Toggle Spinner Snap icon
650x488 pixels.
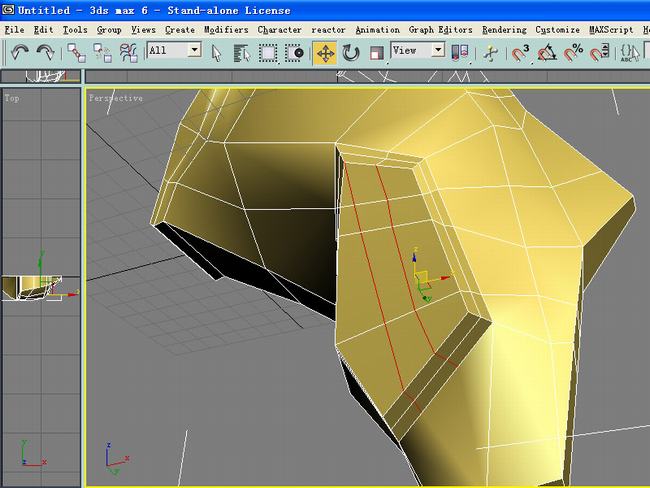(599, 53)
